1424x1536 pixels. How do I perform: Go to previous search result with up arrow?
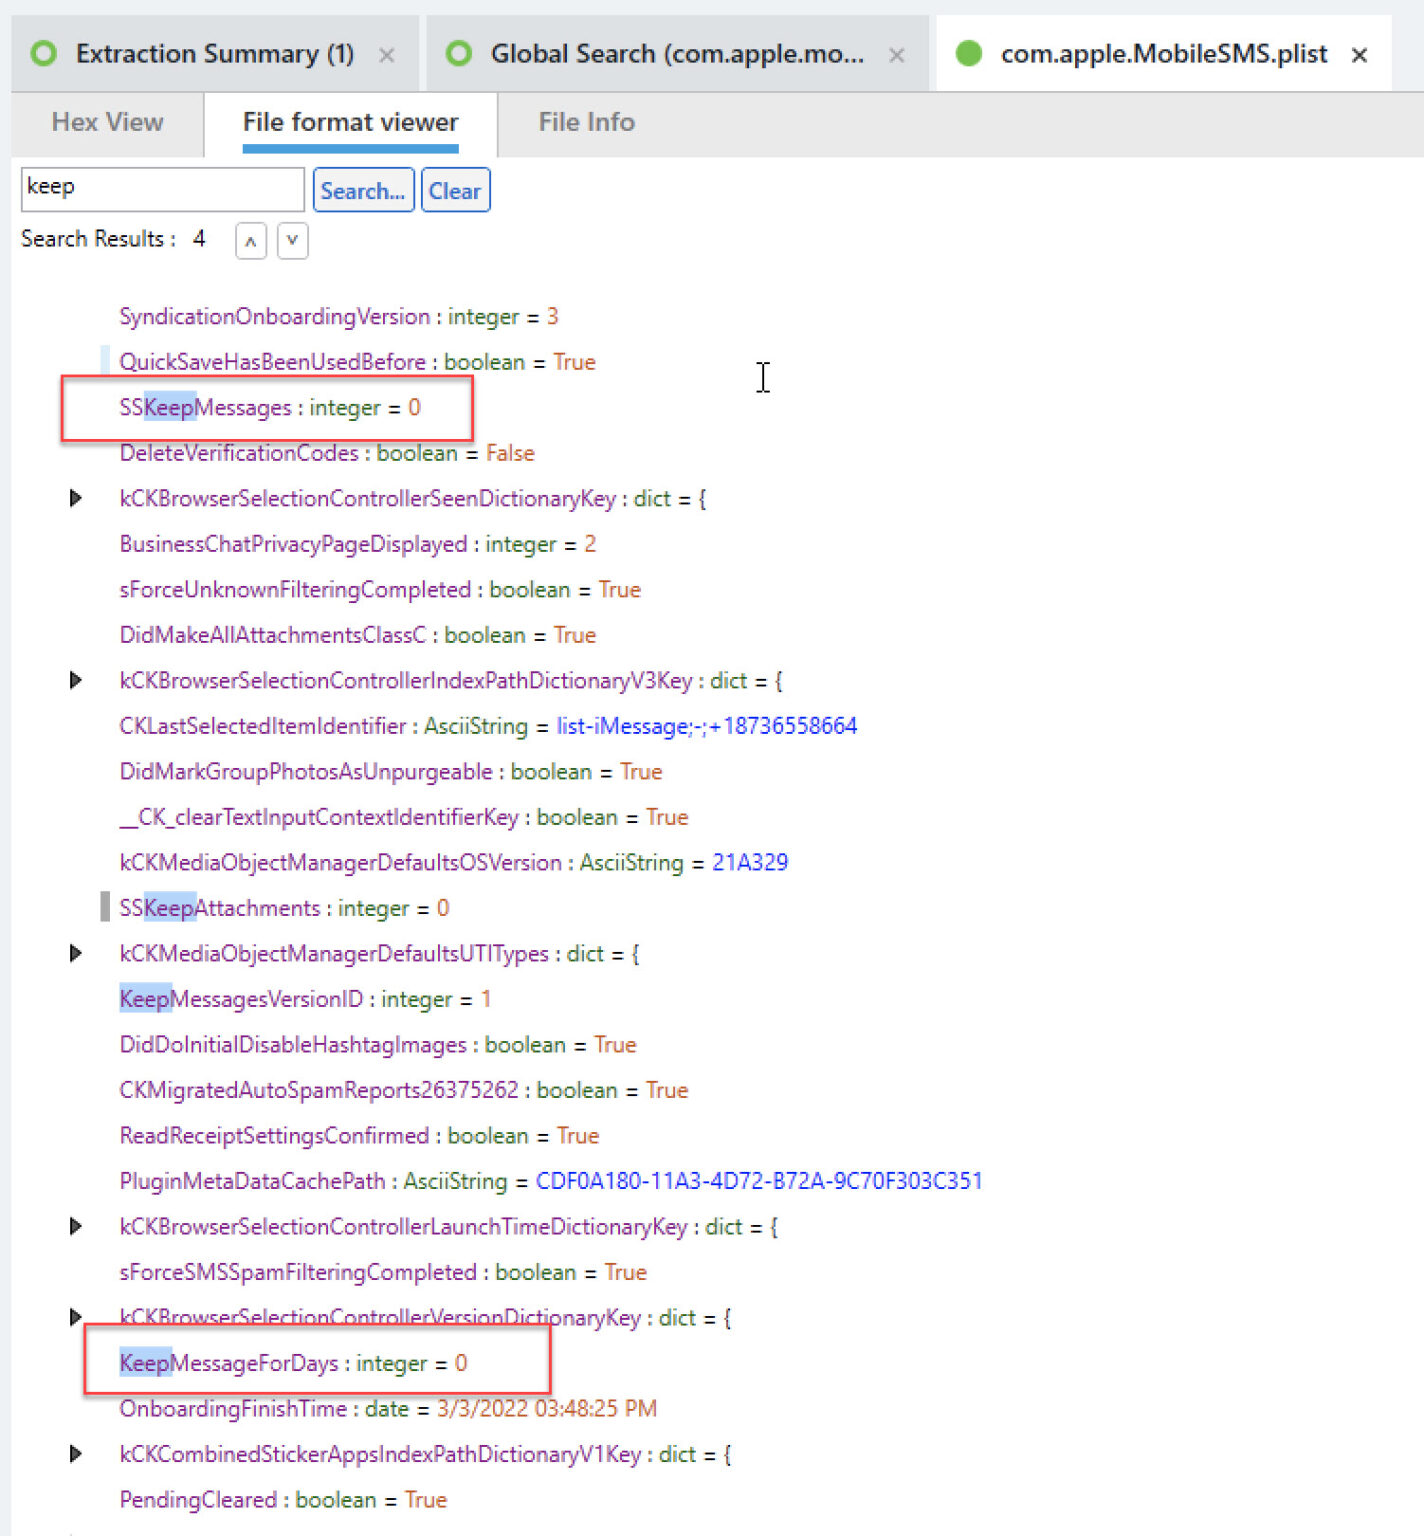pos(251,241)
